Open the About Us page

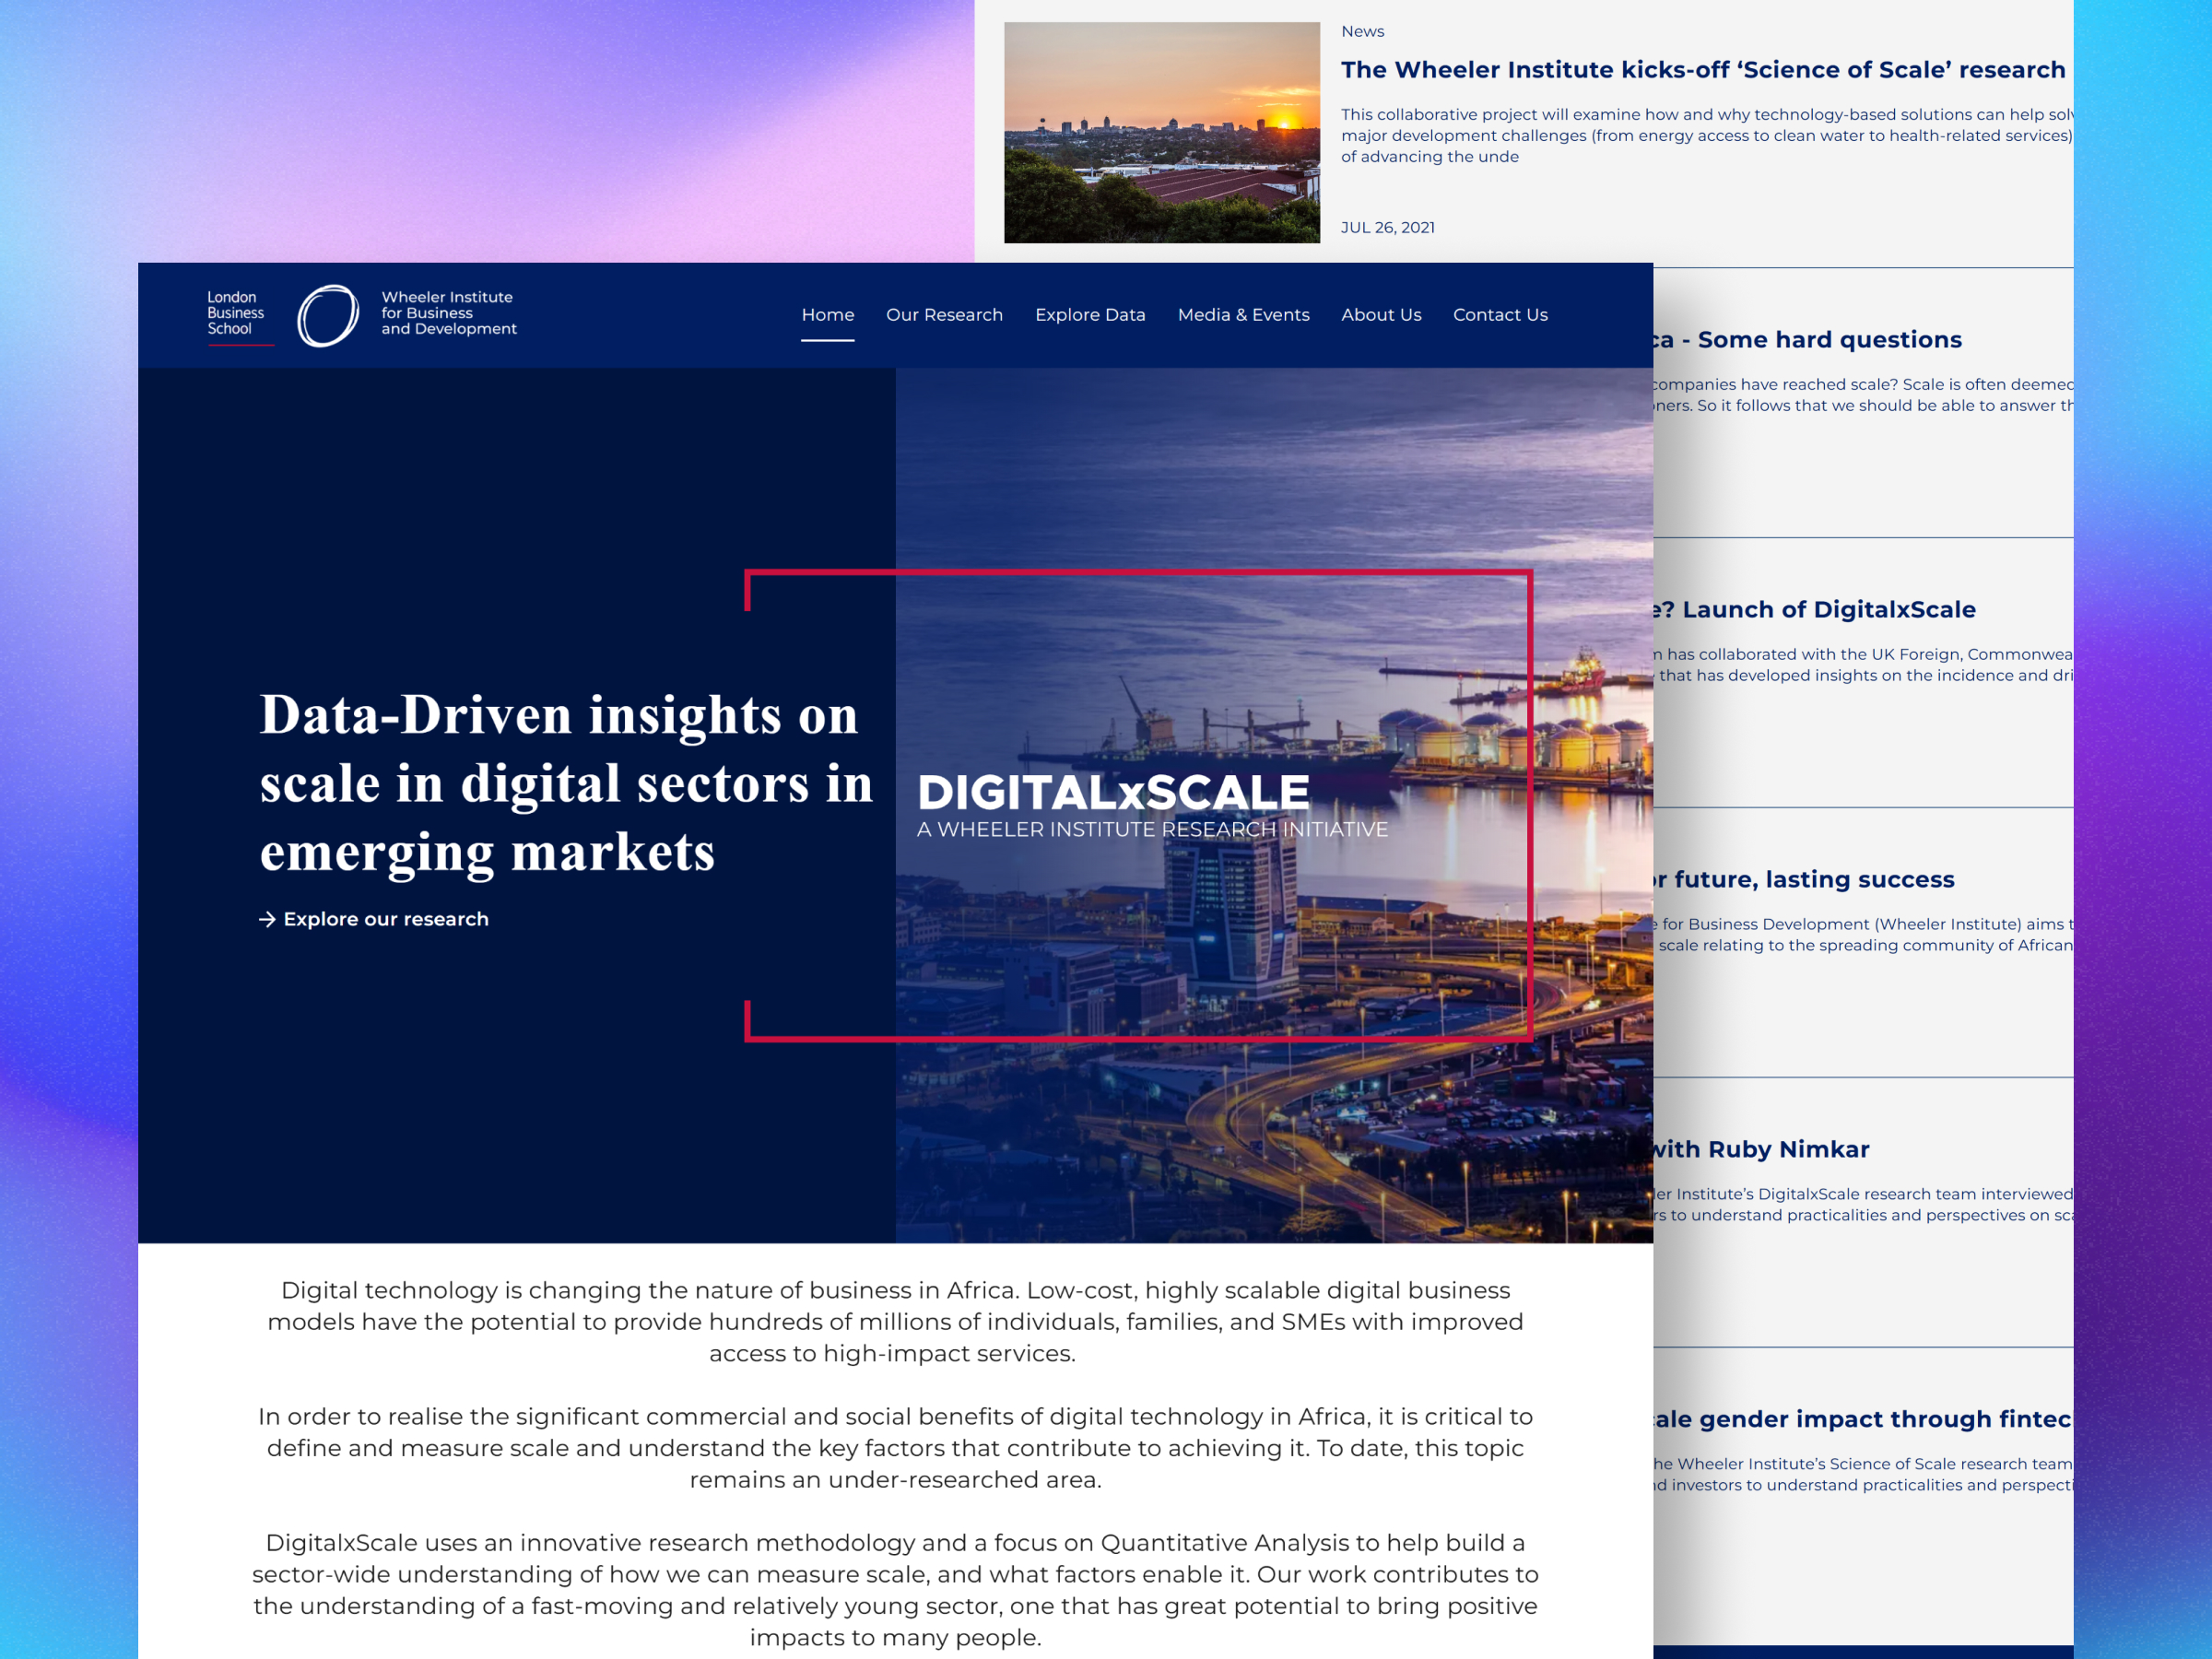pos(1380,315)
